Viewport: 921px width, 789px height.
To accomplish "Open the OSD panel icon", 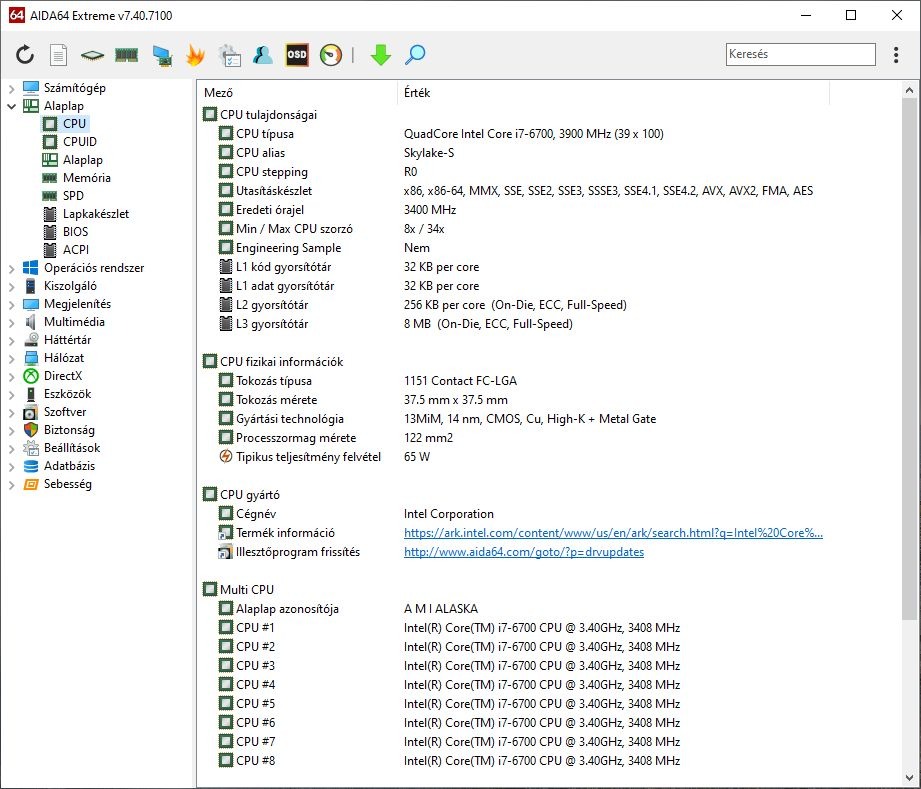I will coord(297,55).
